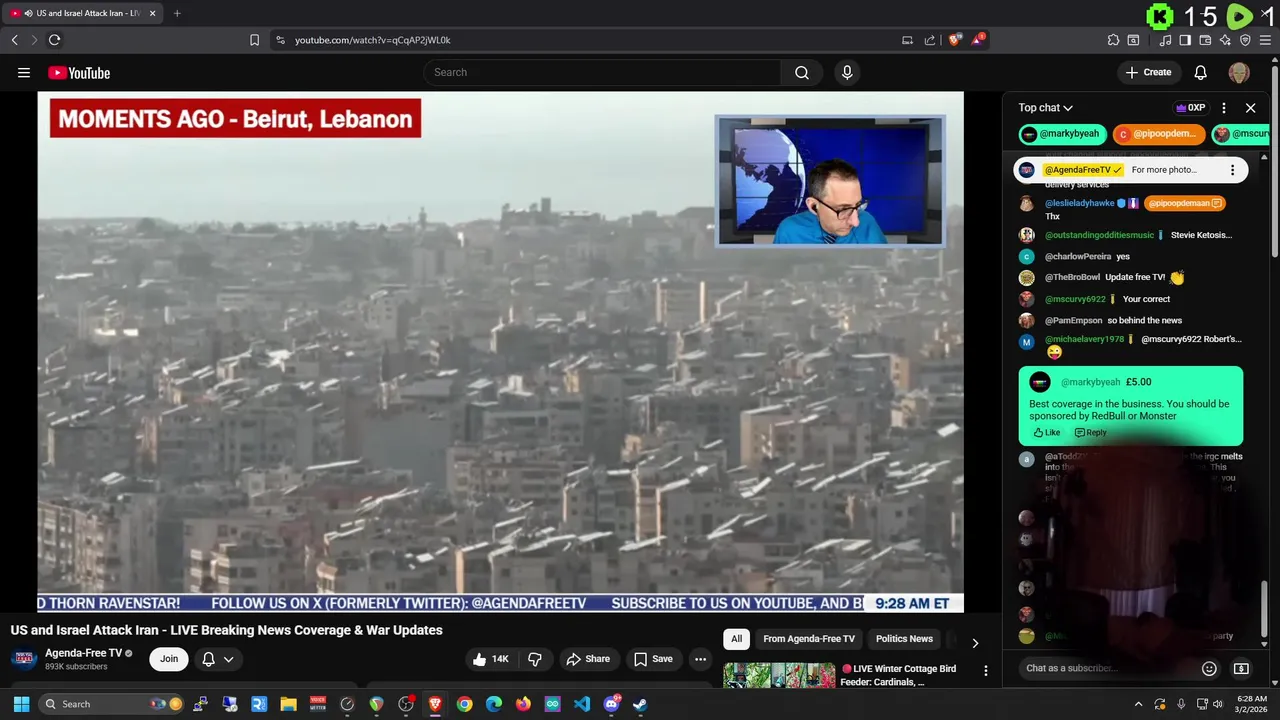Image resolution: width=1280 pixels, height=720 pixels.
Task: Open Visual Studio Code from the taskbar
Action: (x=582, y=704)
